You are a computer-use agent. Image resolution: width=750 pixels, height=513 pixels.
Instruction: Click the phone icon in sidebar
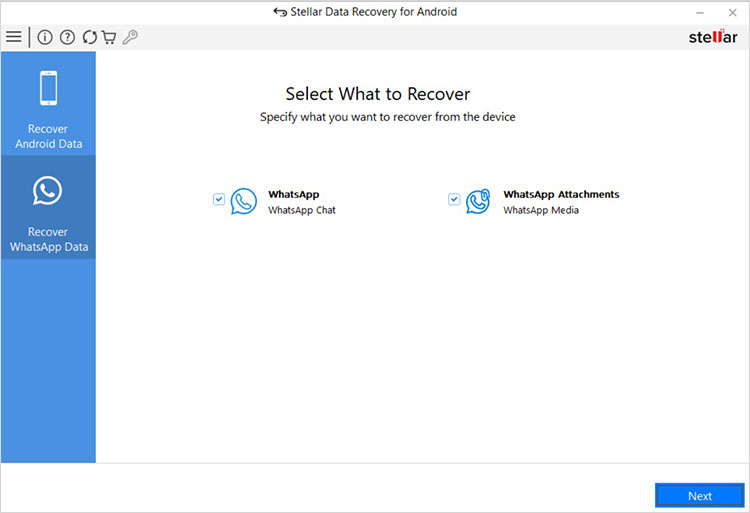tap(48, 88)
